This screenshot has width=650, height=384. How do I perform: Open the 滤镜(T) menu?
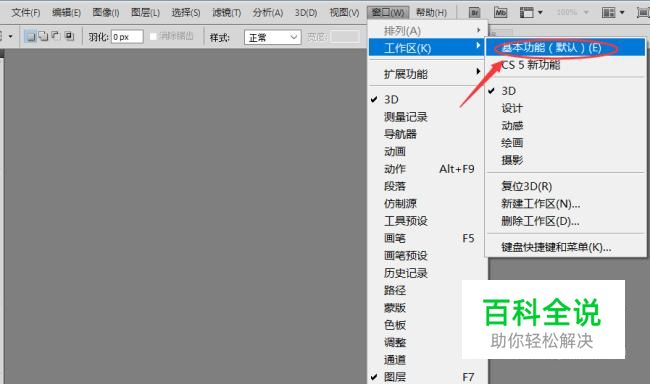coord(227,12)
